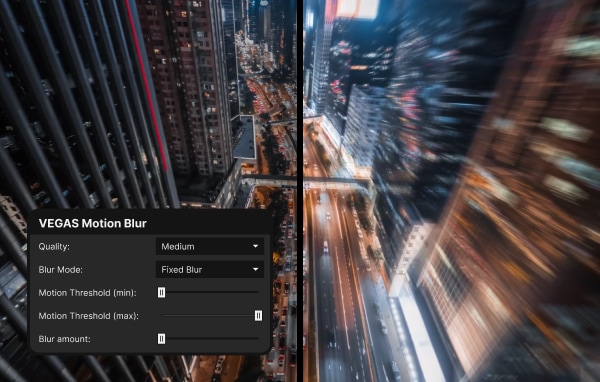The width and height of the screenshot is (600, 382).
Task: Click the Medium quality combo box
Action: [210, 246]
